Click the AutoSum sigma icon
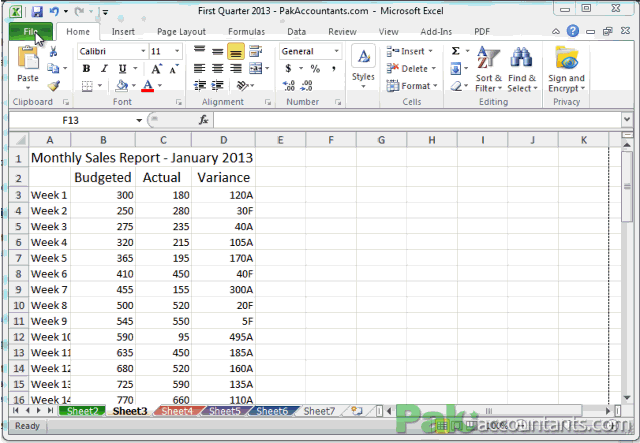This screenshot has width=640, height=443. (x=456, y=51)
